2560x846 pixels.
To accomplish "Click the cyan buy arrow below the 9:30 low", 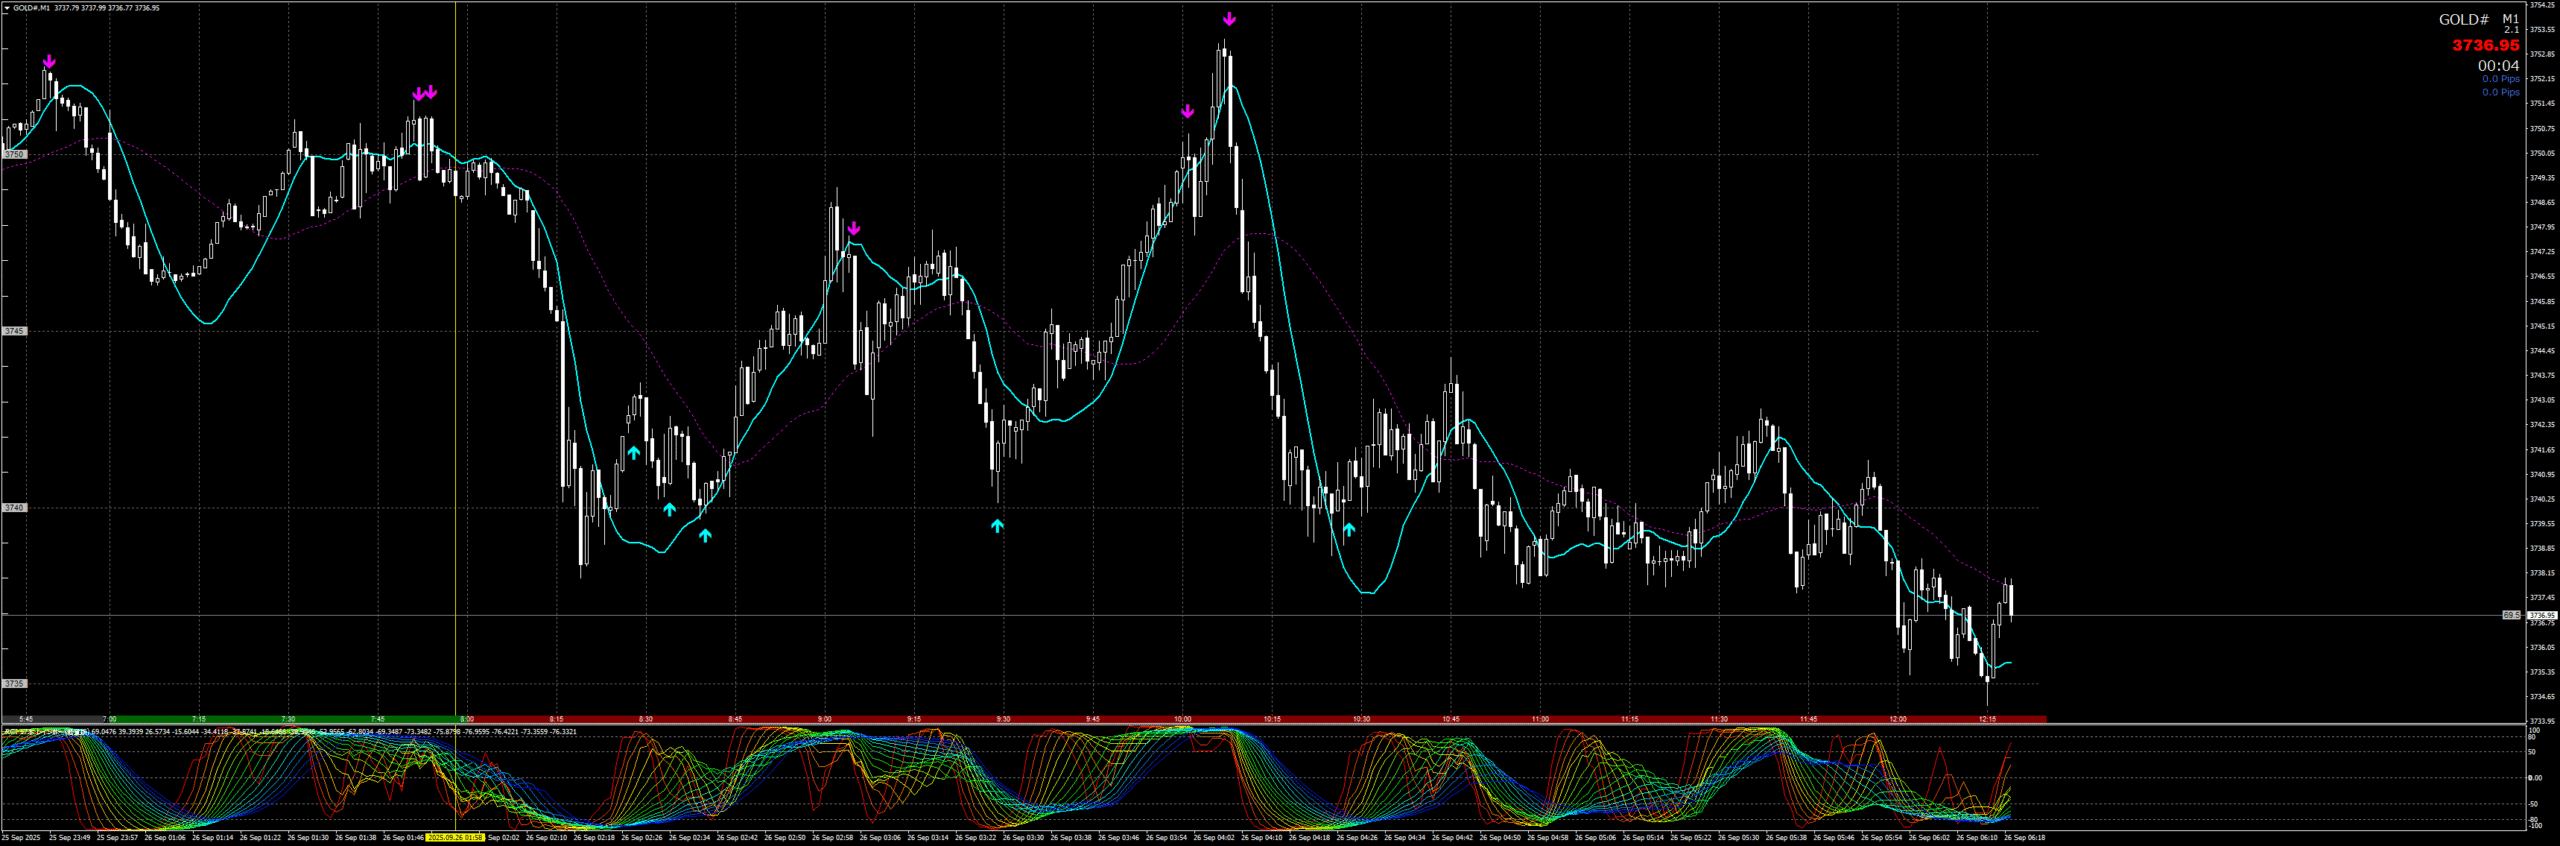I will tap(997, 526).
